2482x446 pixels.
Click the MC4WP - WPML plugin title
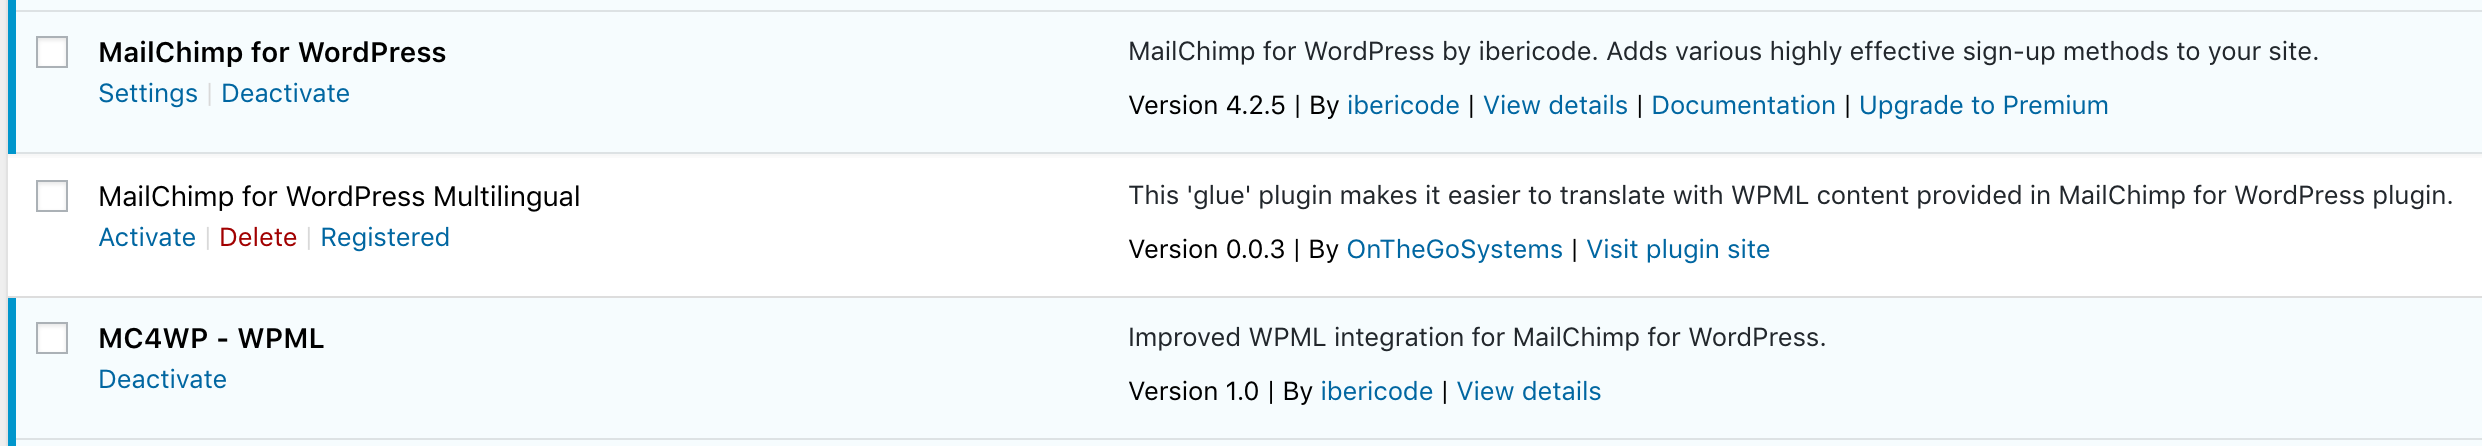click(211, 338)
